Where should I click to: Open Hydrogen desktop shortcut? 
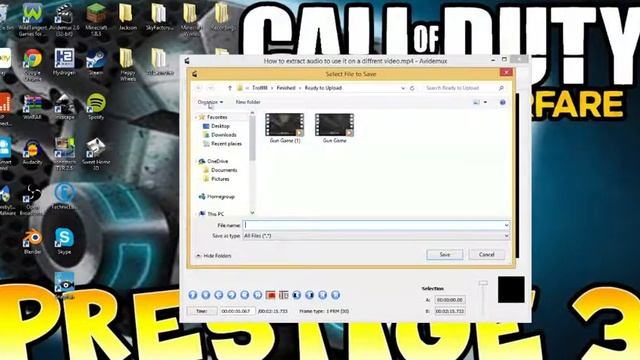(64, 62)
